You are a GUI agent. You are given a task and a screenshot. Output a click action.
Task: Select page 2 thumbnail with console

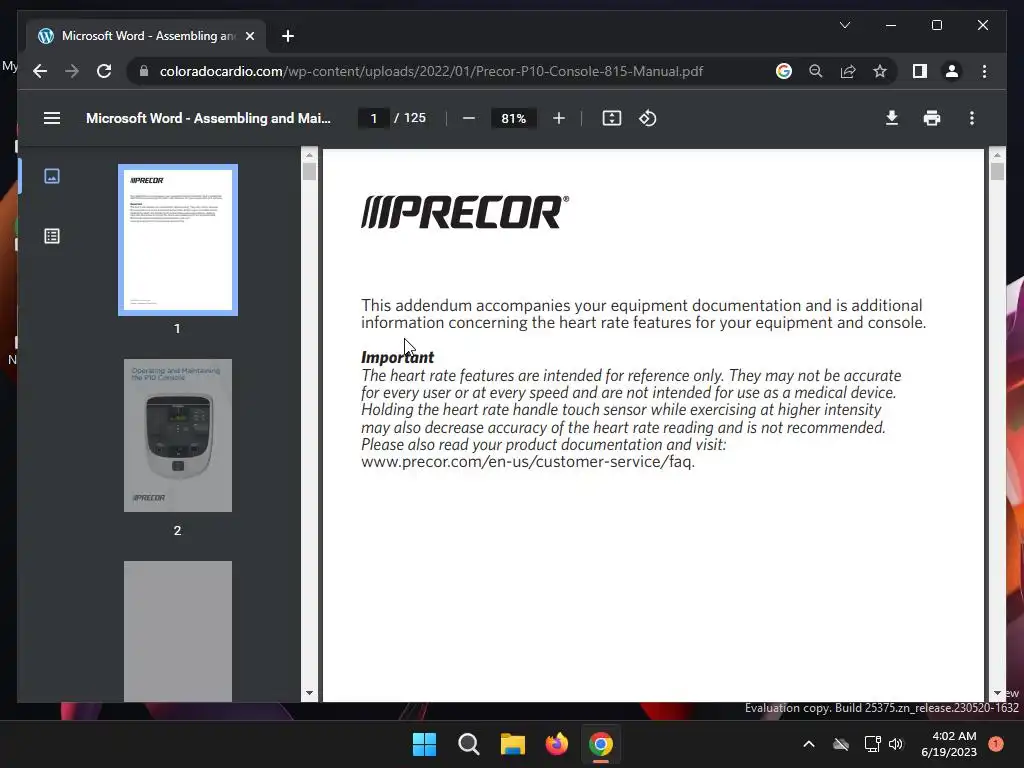coord(178,436)
